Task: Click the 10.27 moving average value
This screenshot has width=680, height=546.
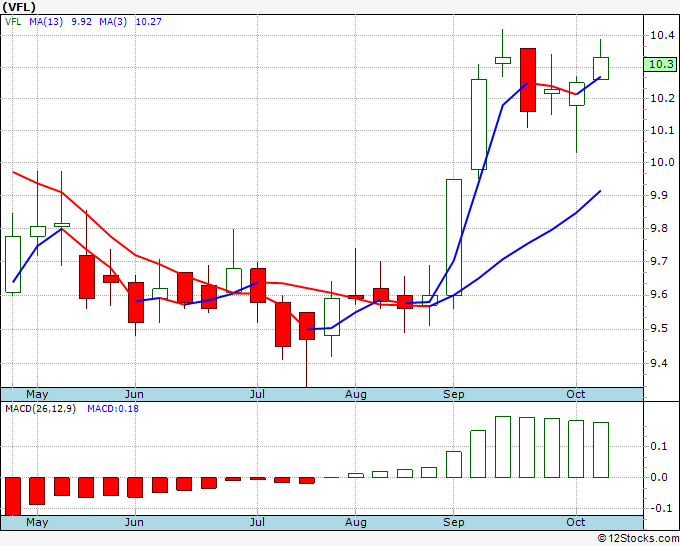Action: [x=148, y=21]
